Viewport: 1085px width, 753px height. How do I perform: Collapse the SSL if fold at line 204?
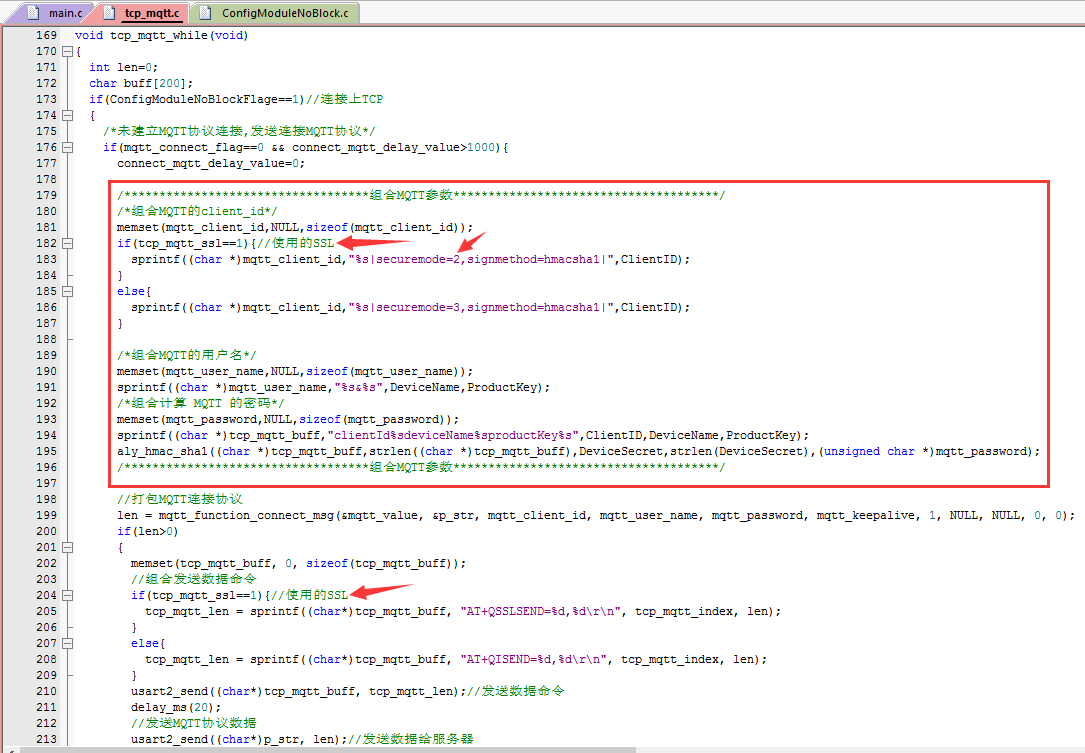click(x=67, y=595)
